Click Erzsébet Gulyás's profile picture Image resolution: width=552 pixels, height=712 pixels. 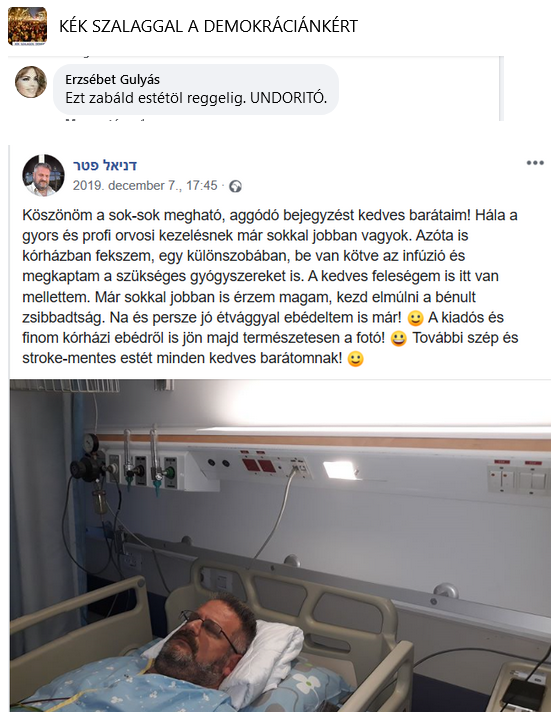point(31,82)
